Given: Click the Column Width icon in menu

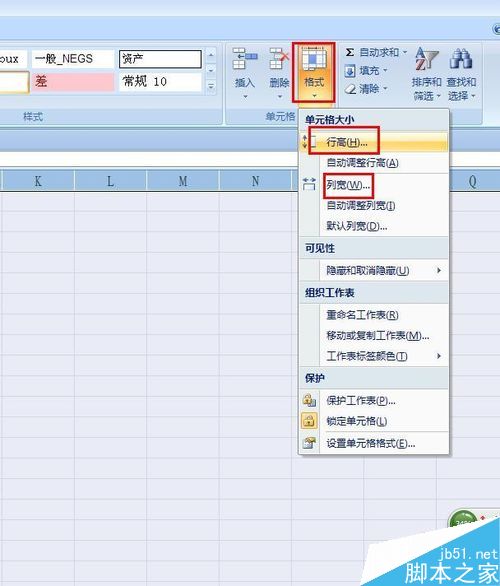Looking at the screenshot, I should coord(309,184).
